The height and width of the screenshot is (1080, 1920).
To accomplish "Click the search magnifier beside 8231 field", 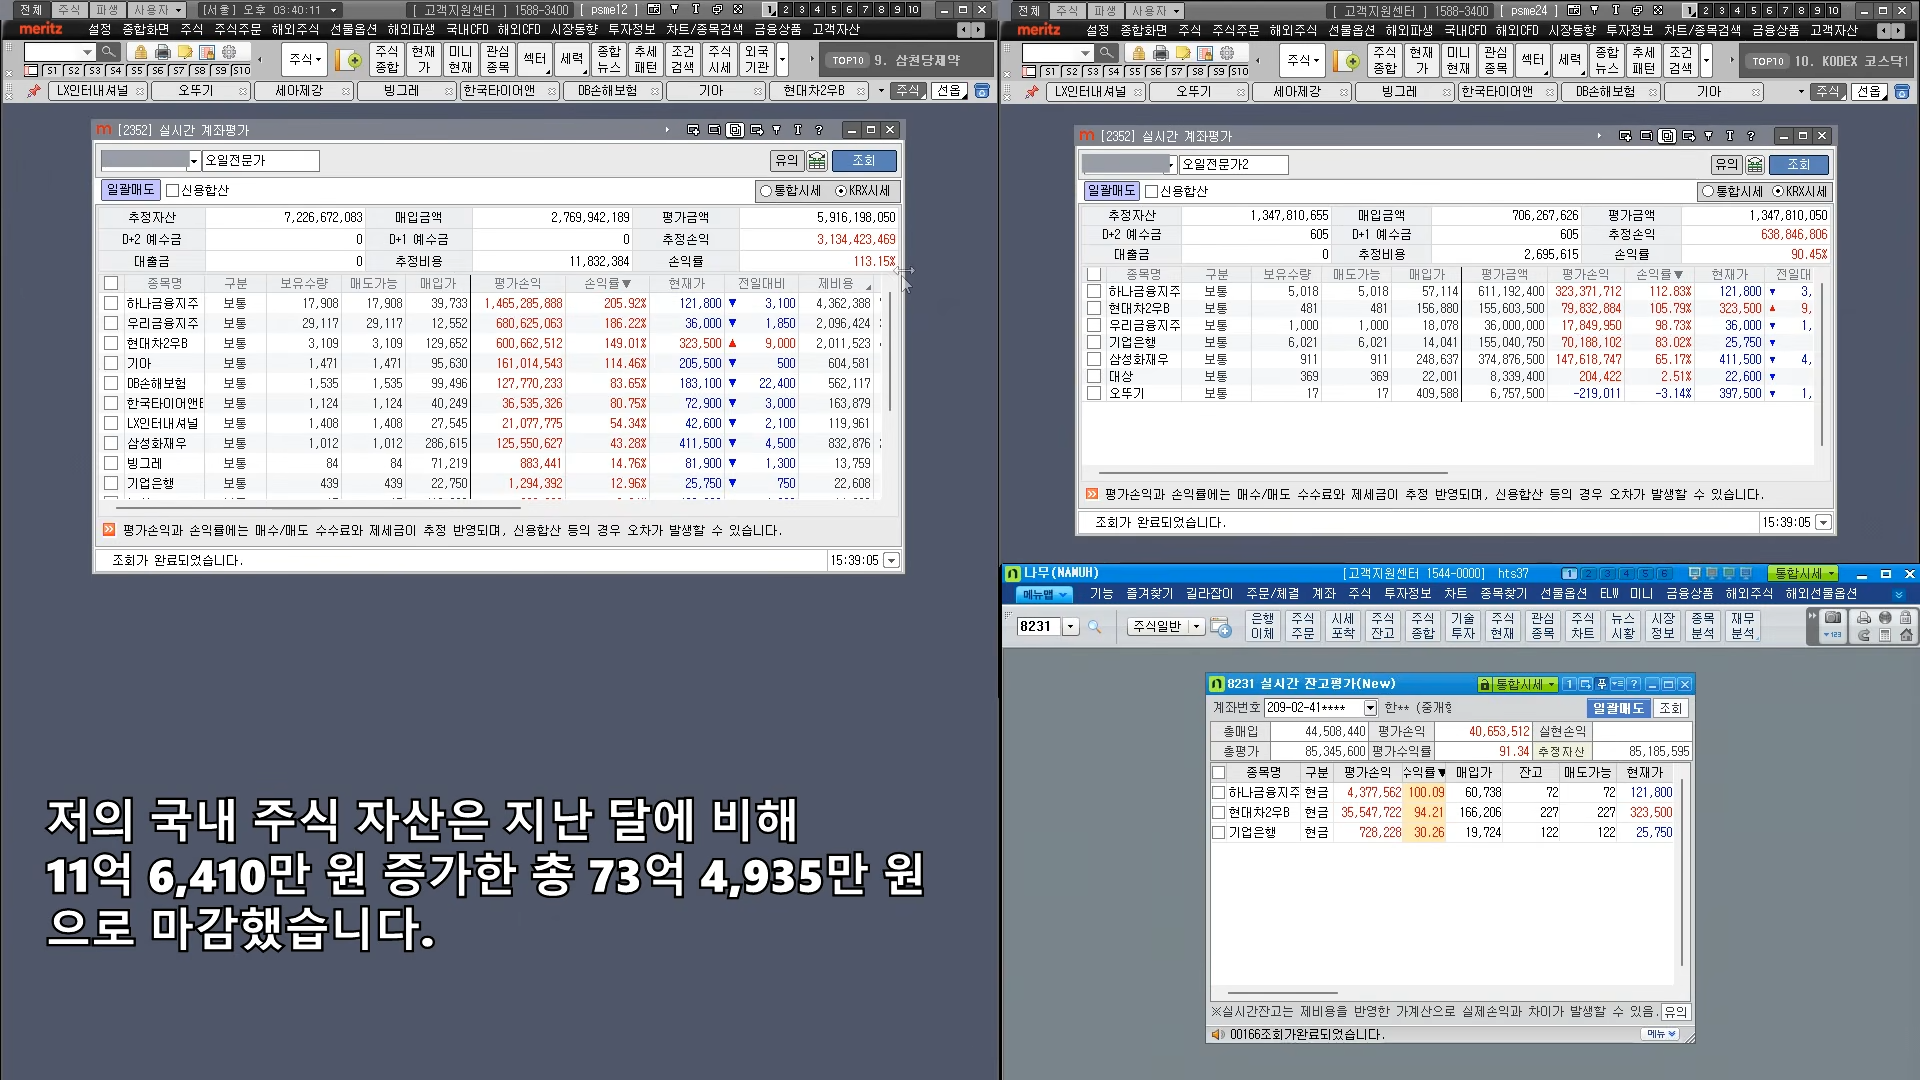I will [1094, 627].
